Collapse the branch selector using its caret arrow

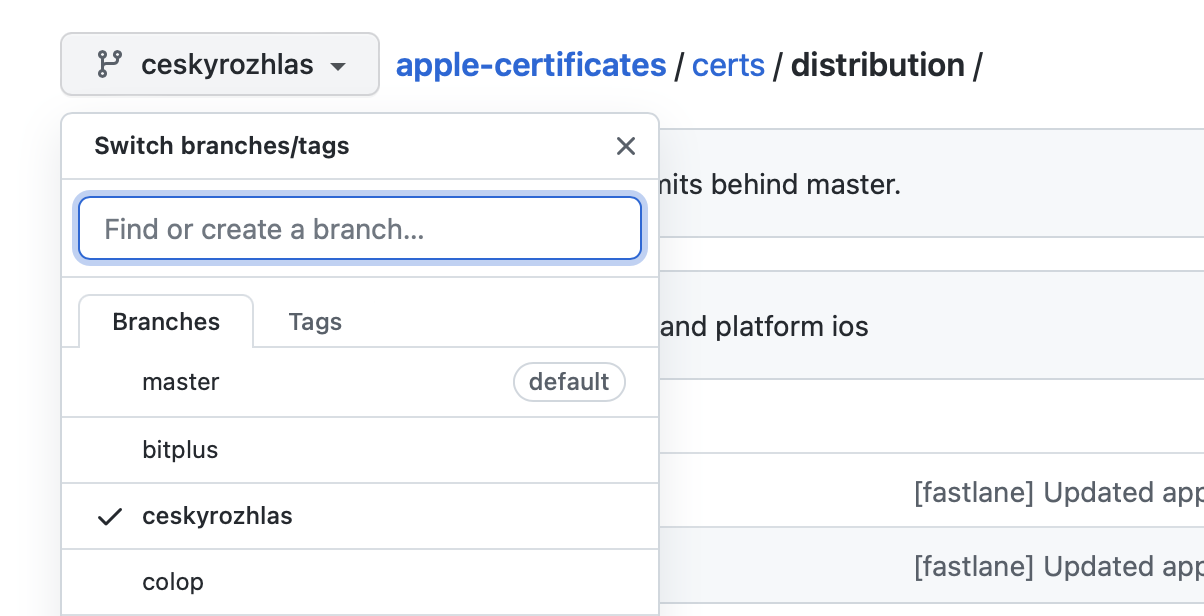pos(338,66)
